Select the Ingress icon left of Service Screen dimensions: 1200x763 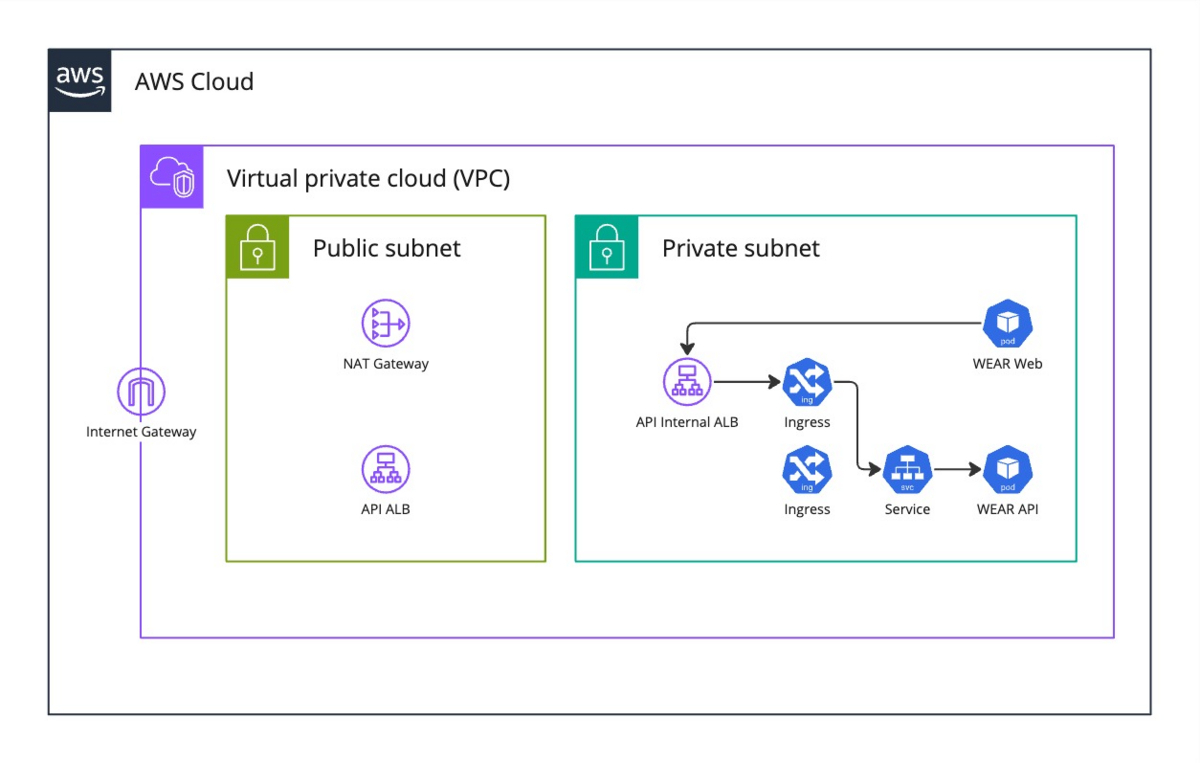[x=807, y=470]
